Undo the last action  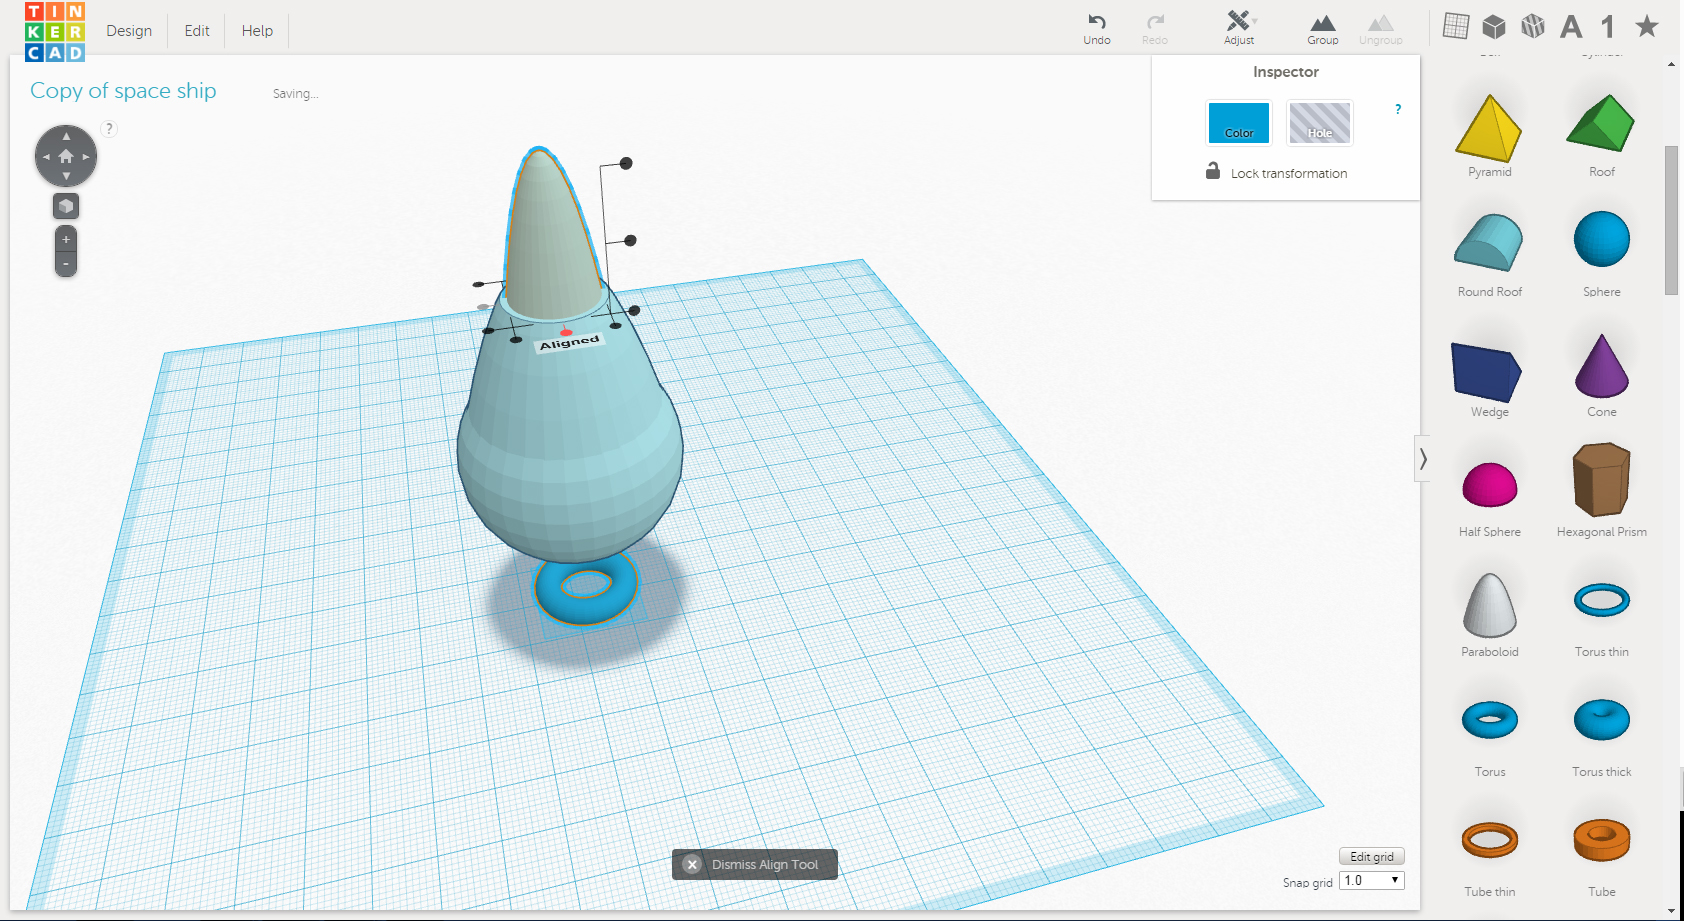tap(1097, 29)
